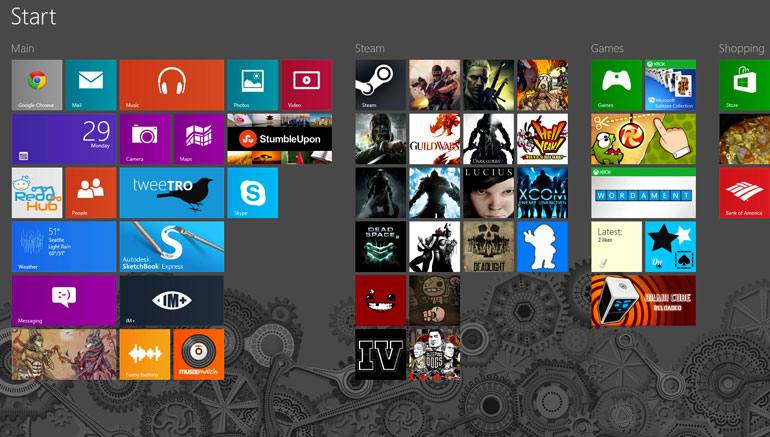Open the StumbleUpon tile
Screen dimensions: 770x437
click(279, 139)
